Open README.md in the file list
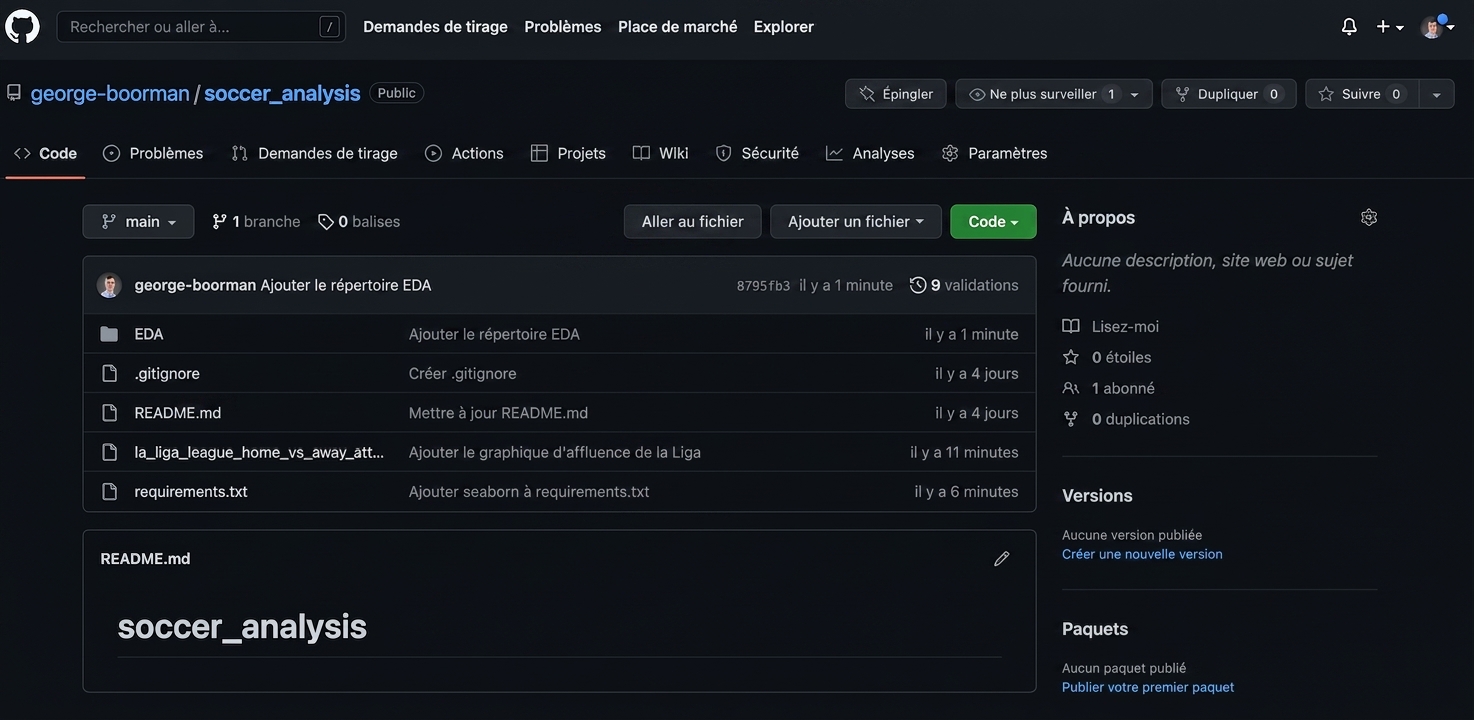 pos(178,413)
